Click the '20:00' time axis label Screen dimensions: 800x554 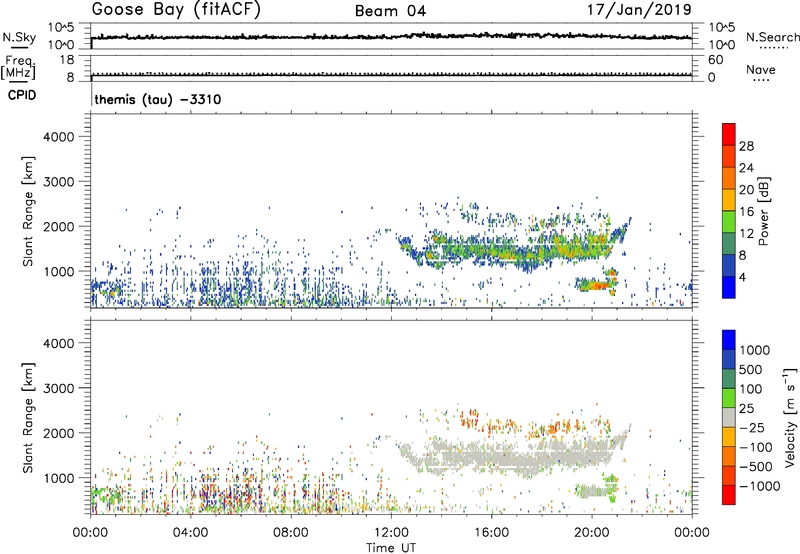592,533
